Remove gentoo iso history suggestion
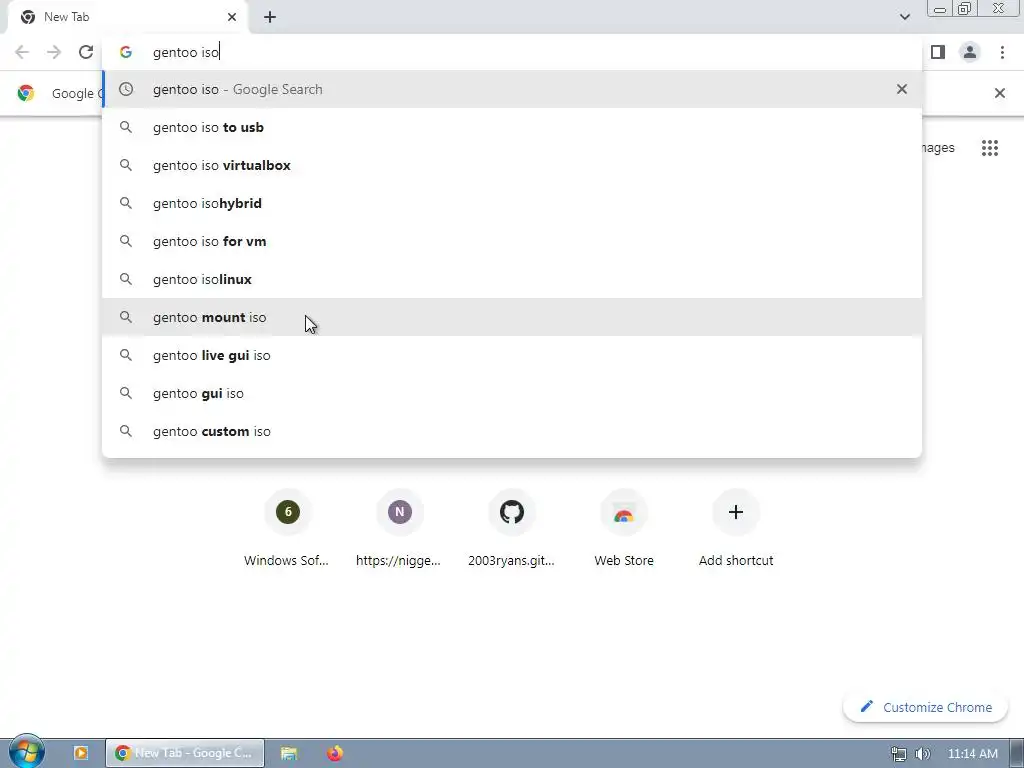1024x768 pixels. point(902,89)
